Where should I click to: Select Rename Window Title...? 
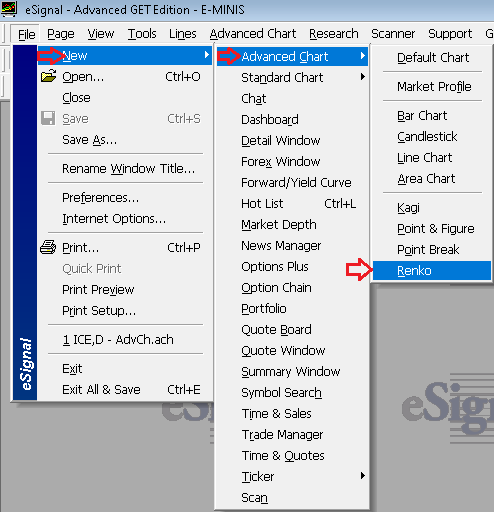click(125, 169)
